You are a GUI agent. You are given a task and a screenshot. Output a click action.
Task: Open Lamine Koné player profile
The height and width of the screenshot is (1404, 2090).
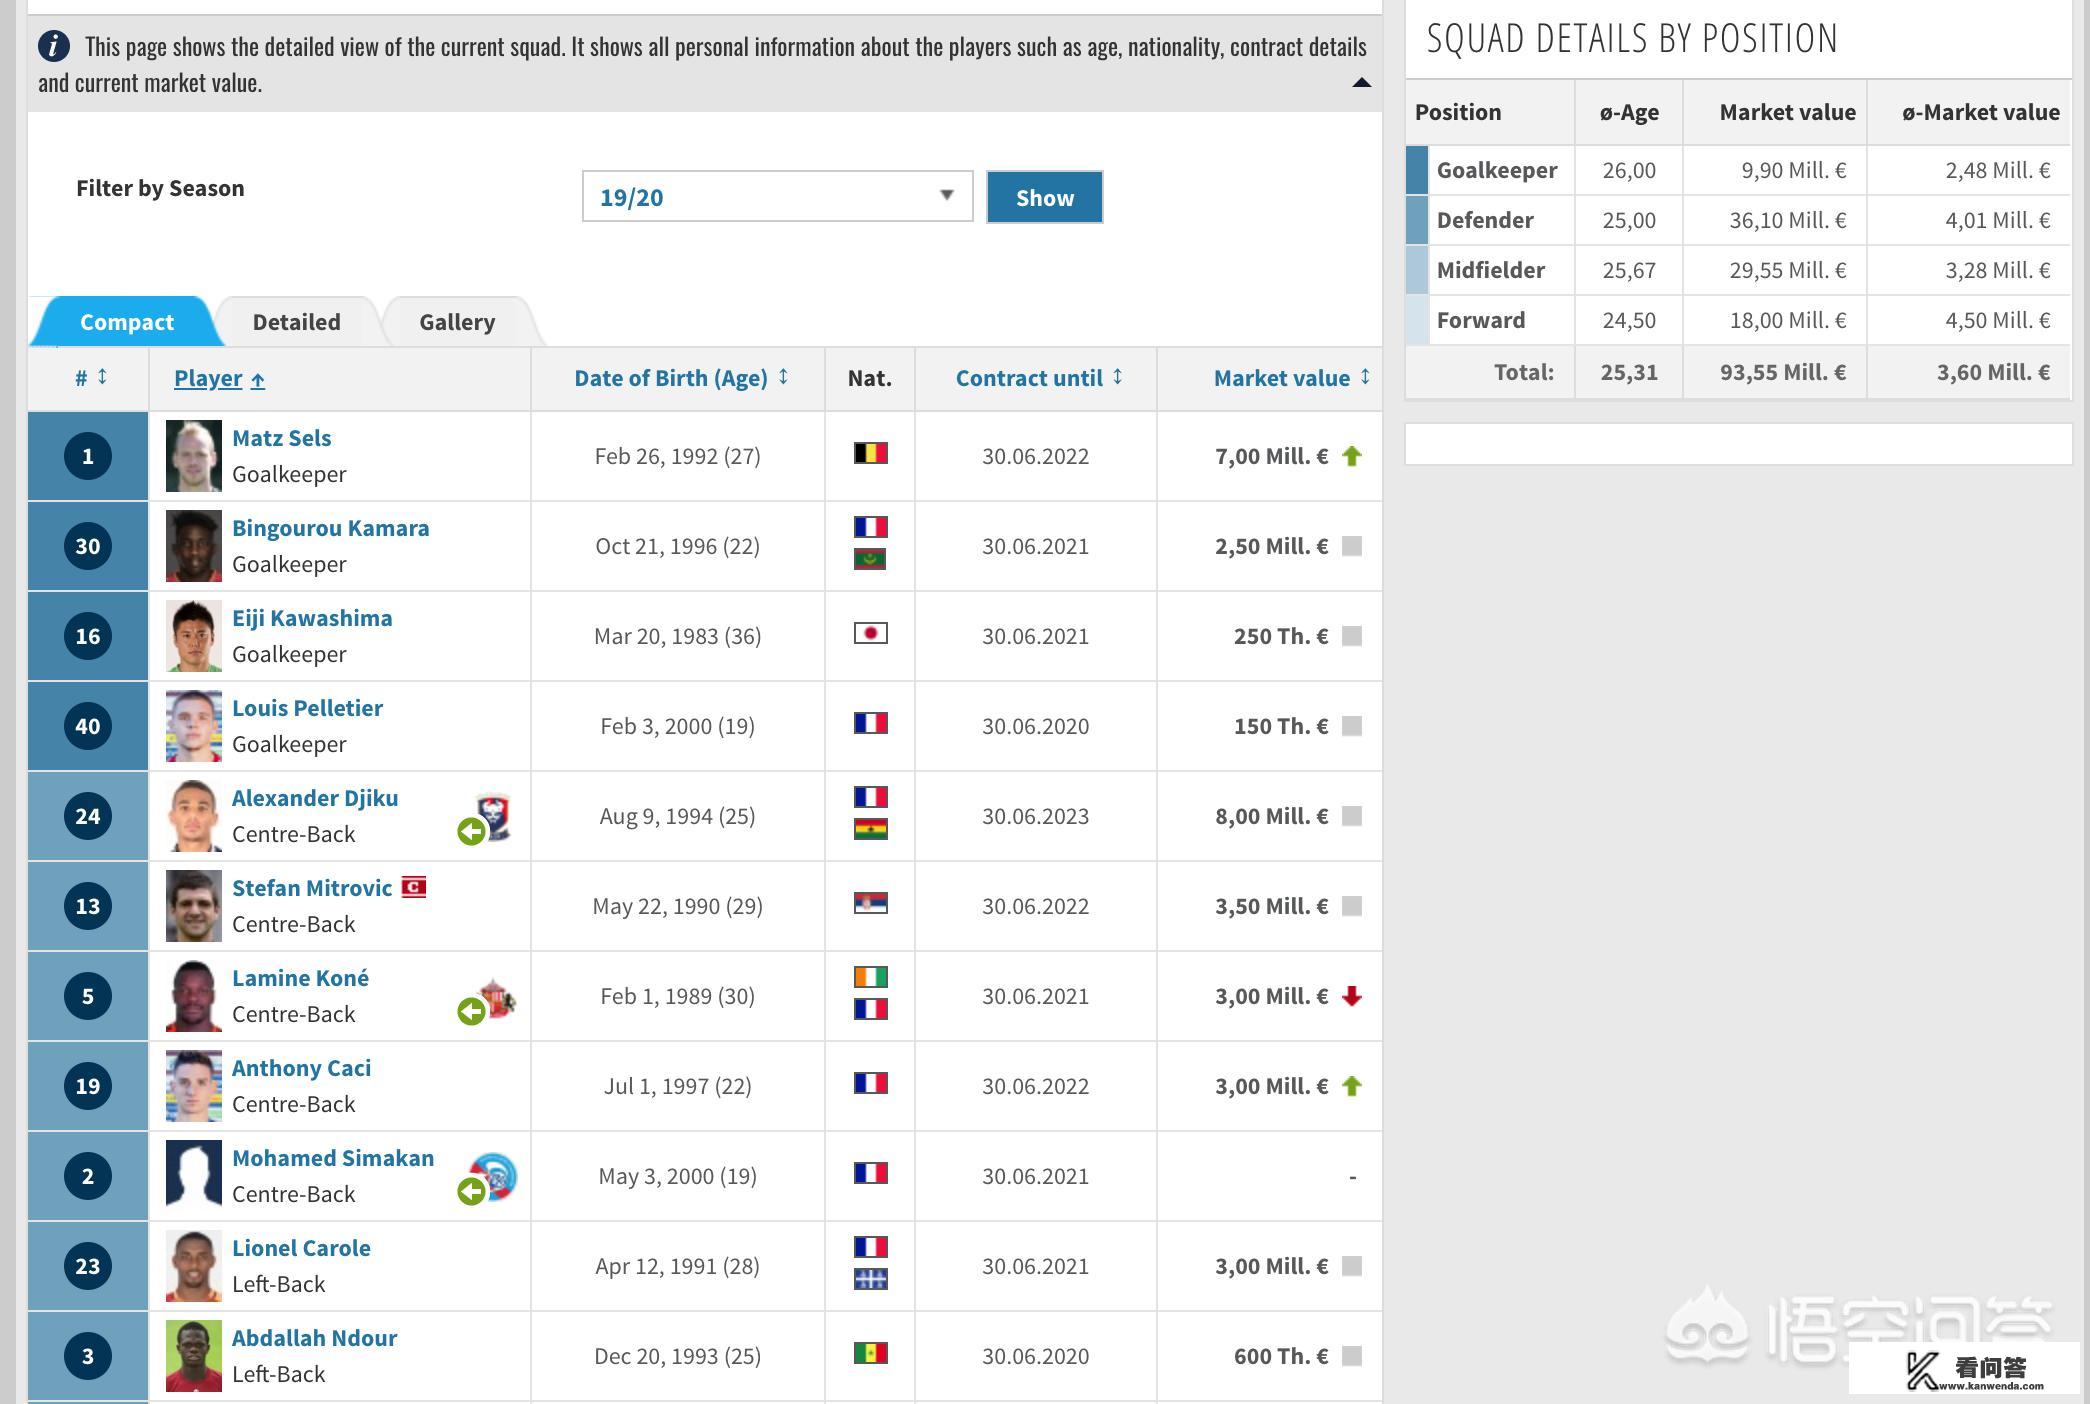(x=300, y=978)
